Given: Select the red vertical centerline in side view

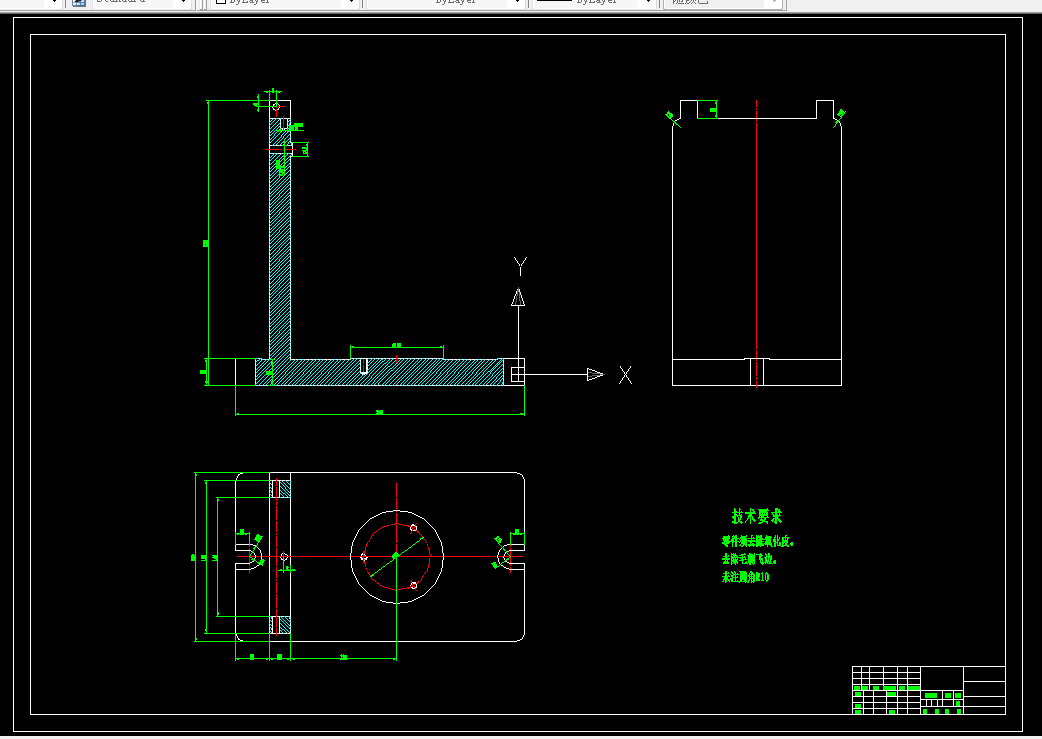Looking at the screenshot, I should pyautogui.click(x=757, y=243).
